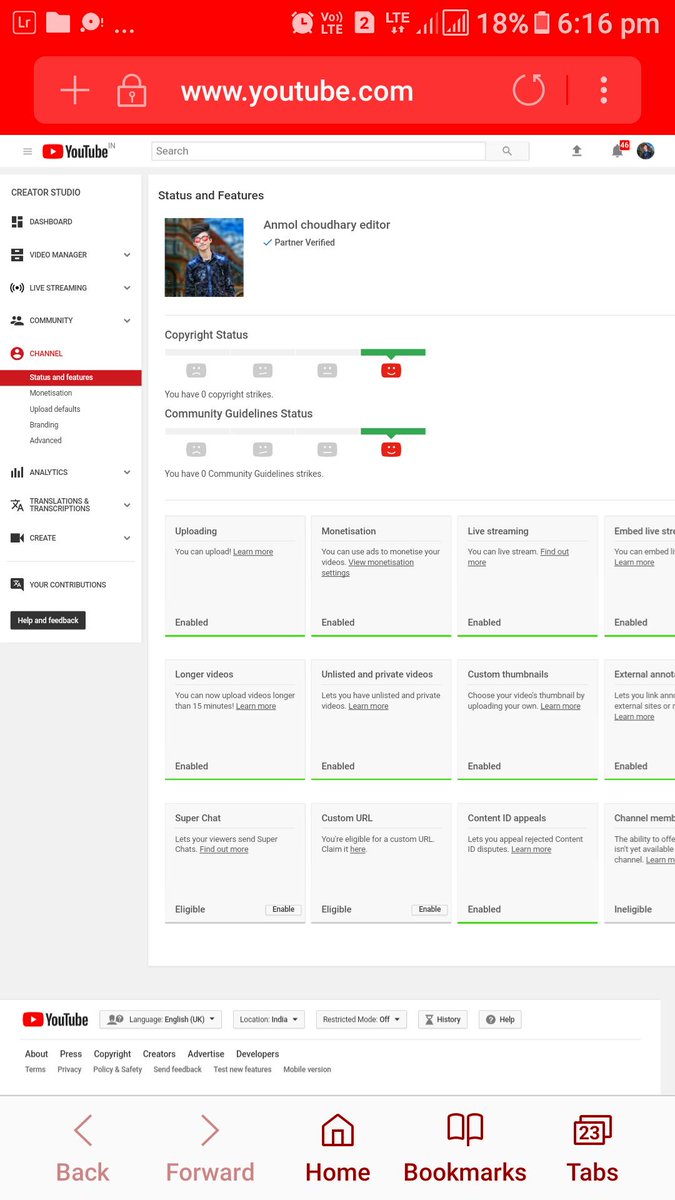This screenshot has width=675, height=1200.
Task: Open the account avatar menu
Action: 646,151
